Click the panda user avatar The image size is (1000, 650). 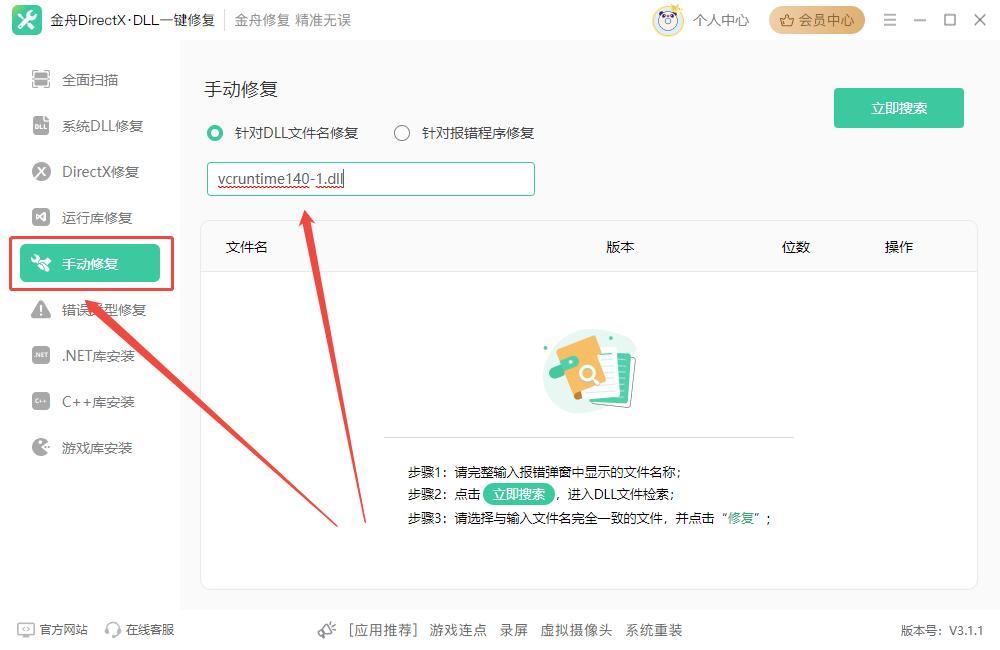668,20
